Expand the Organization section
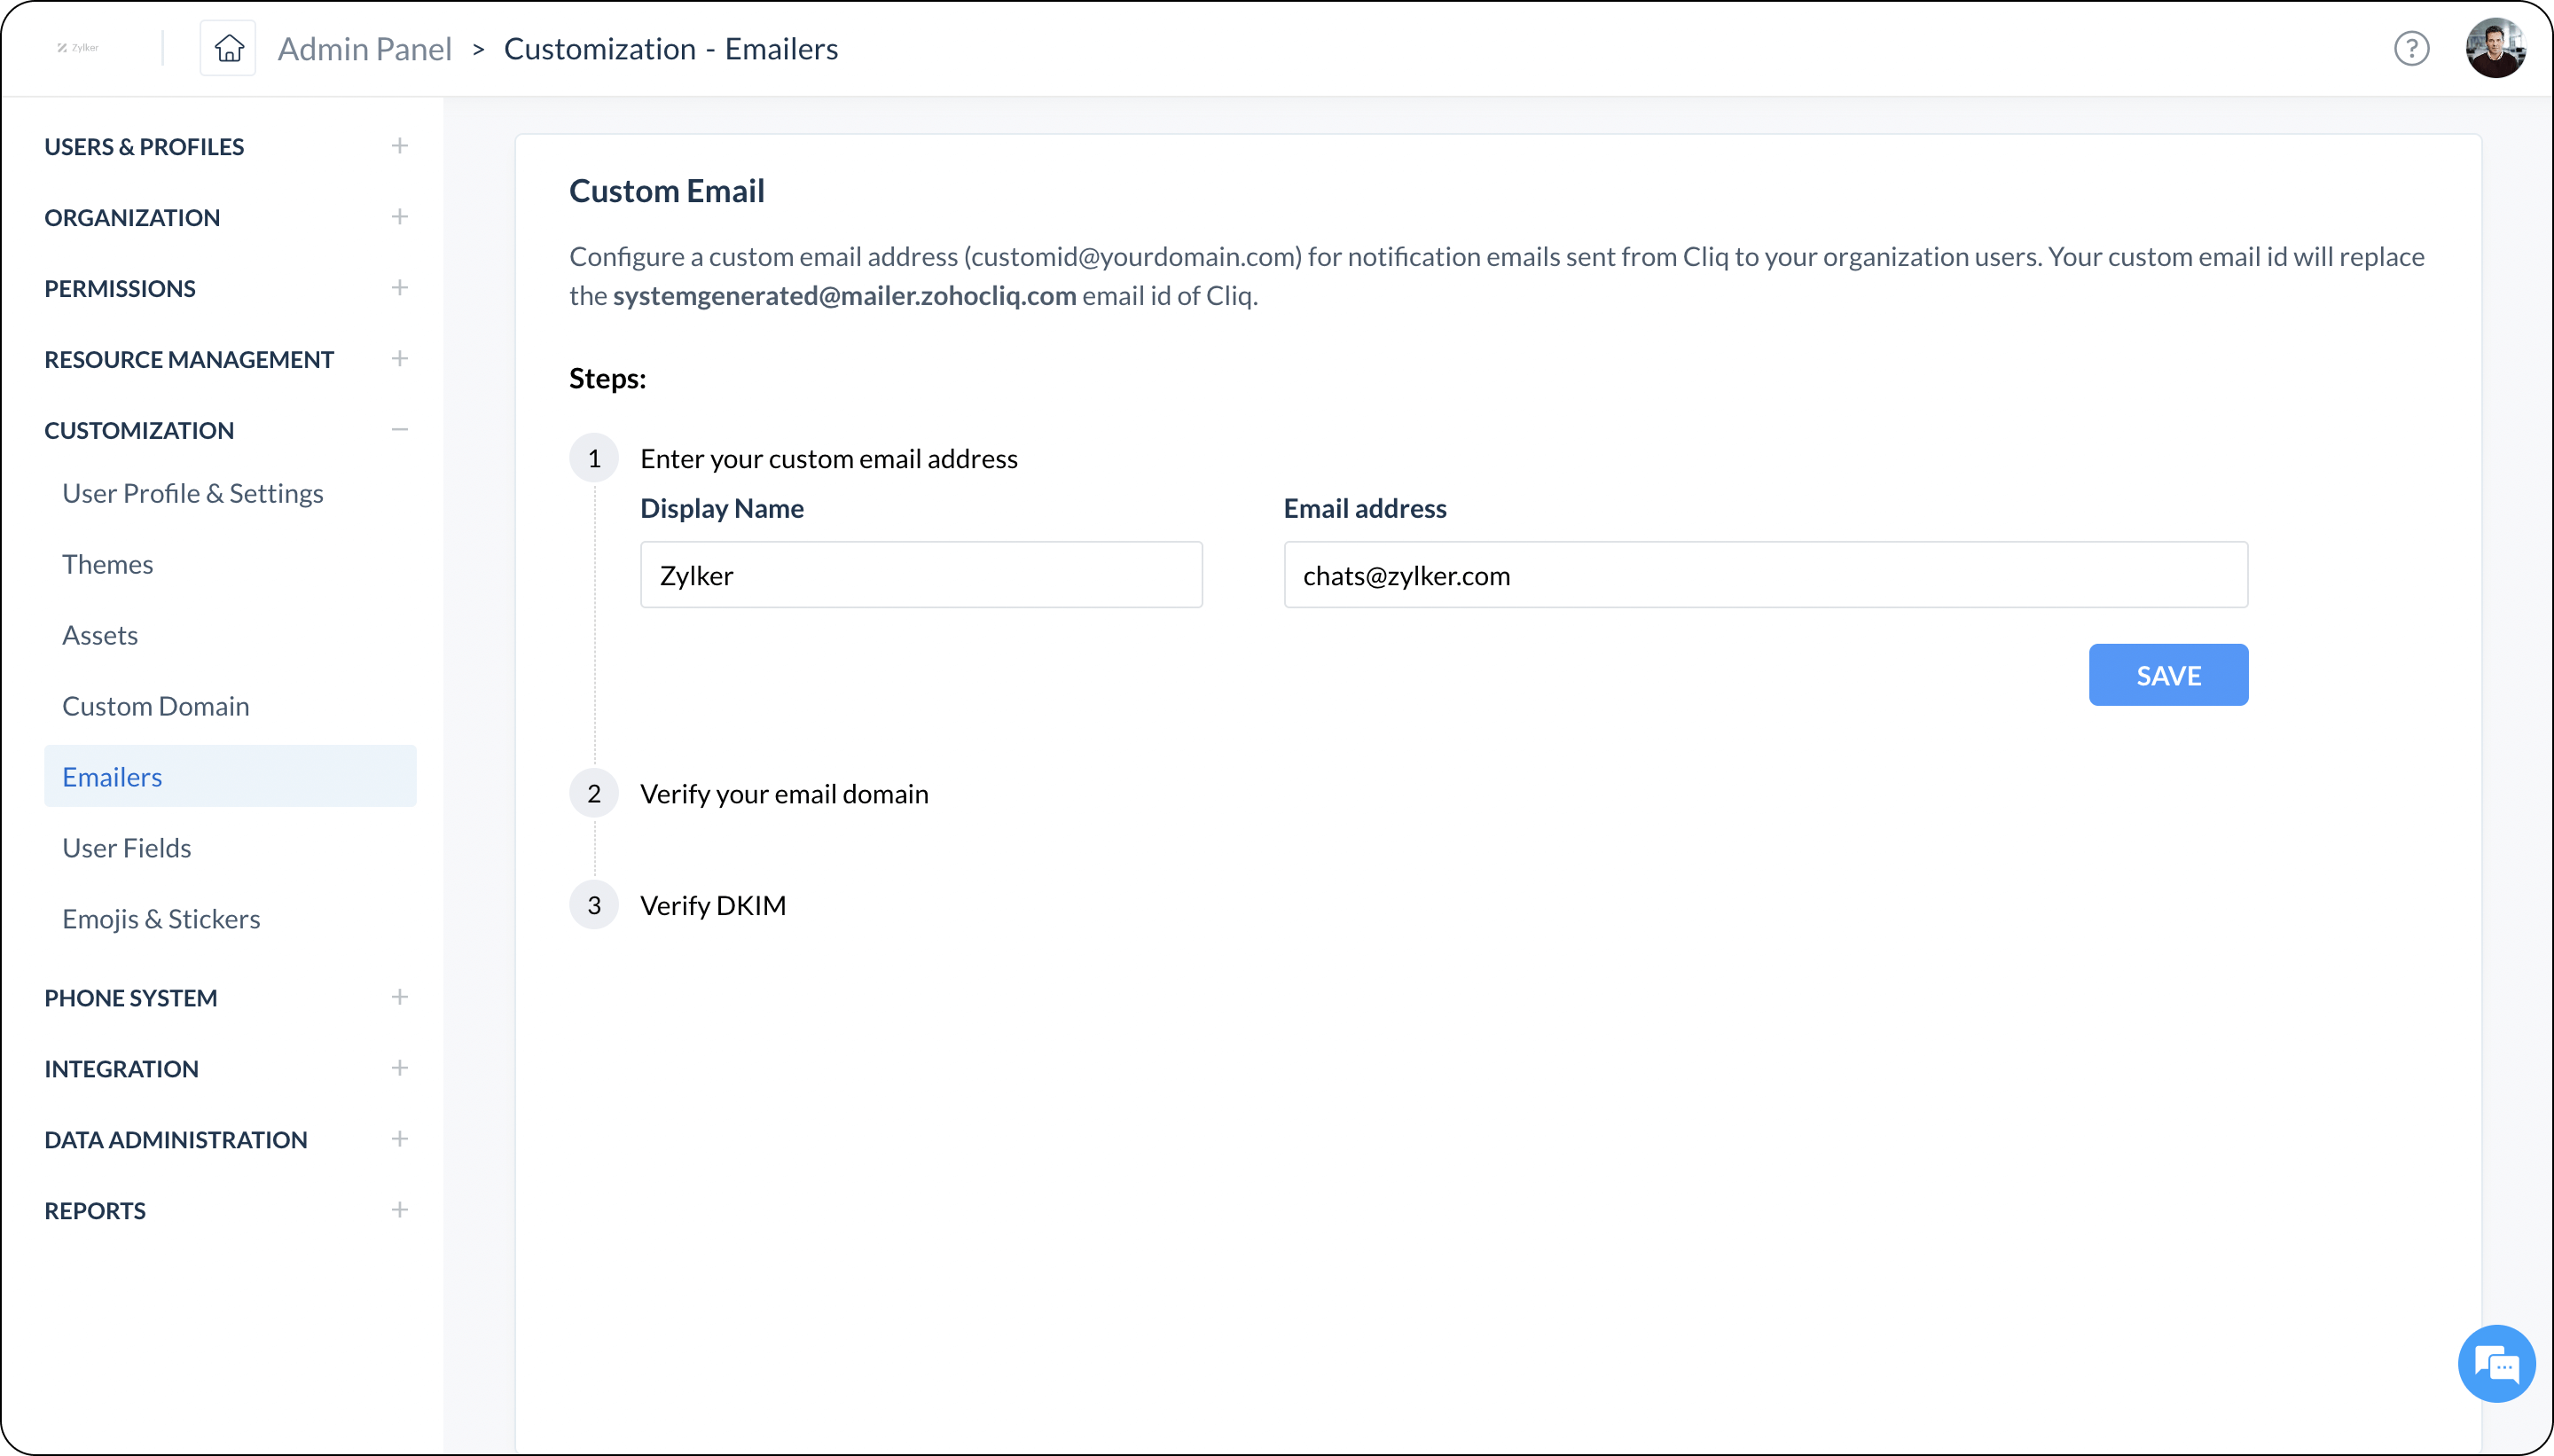Image resolution: width=2554 pixels, height=1456 pixels. coord(400,215)
